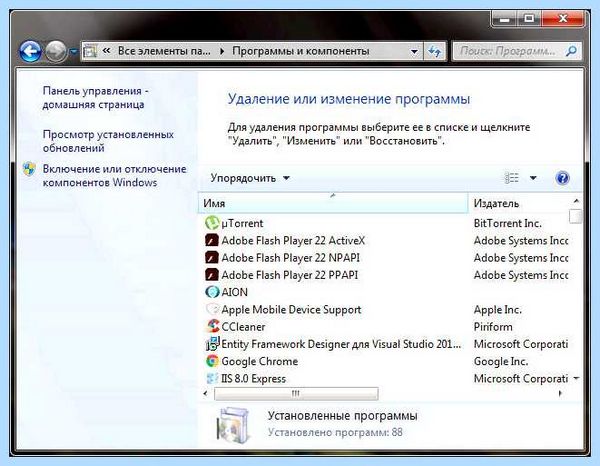This screenshot has height=466, width=600.
Task: Open the 'Упорядочить' menu
Action: (x=250, y=178)
